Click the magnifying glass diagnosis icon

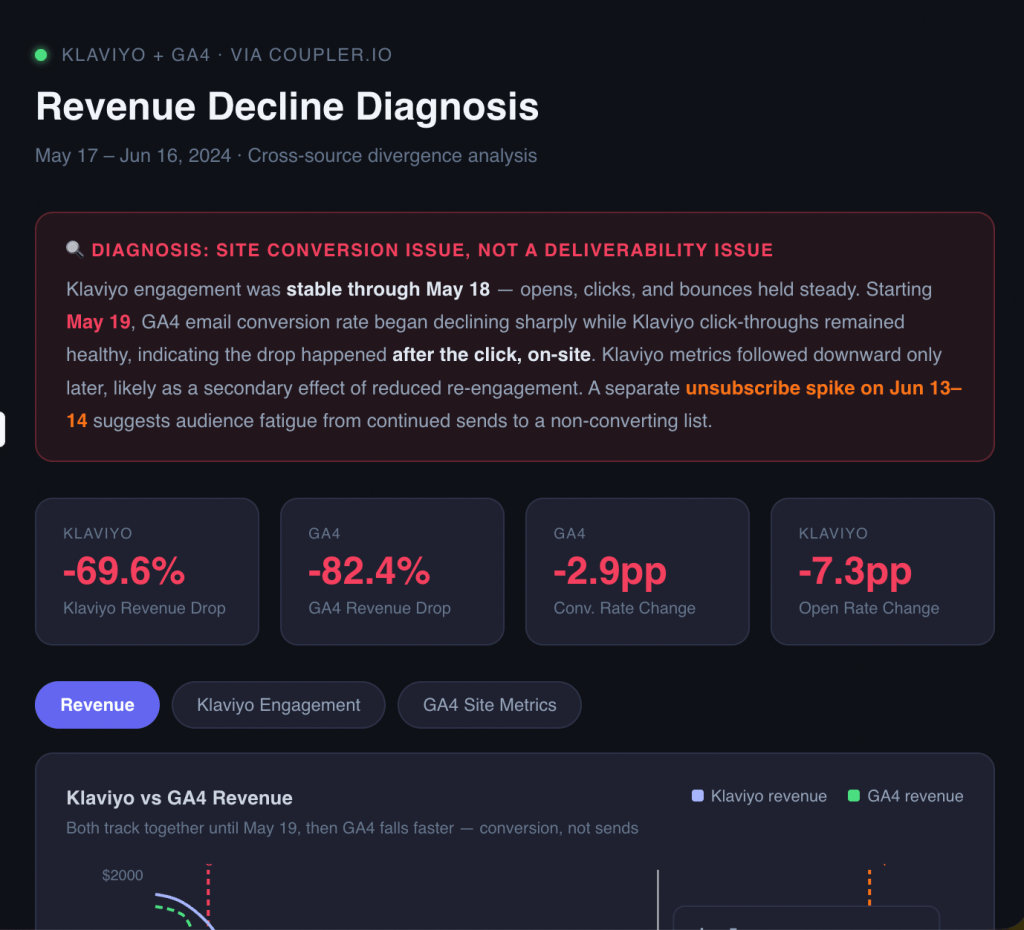click(75, 249)
